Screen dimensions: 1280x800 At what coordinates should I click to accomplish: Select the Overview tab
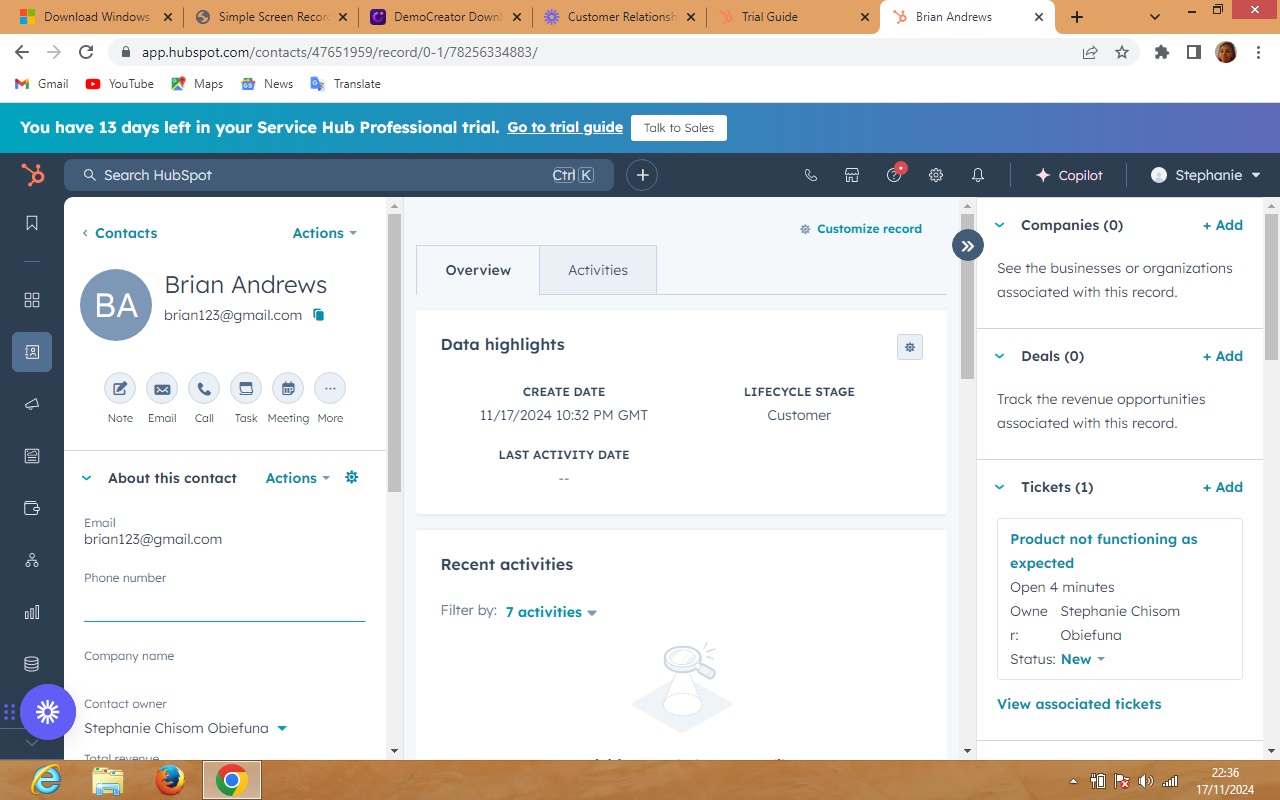click(478, 269)
